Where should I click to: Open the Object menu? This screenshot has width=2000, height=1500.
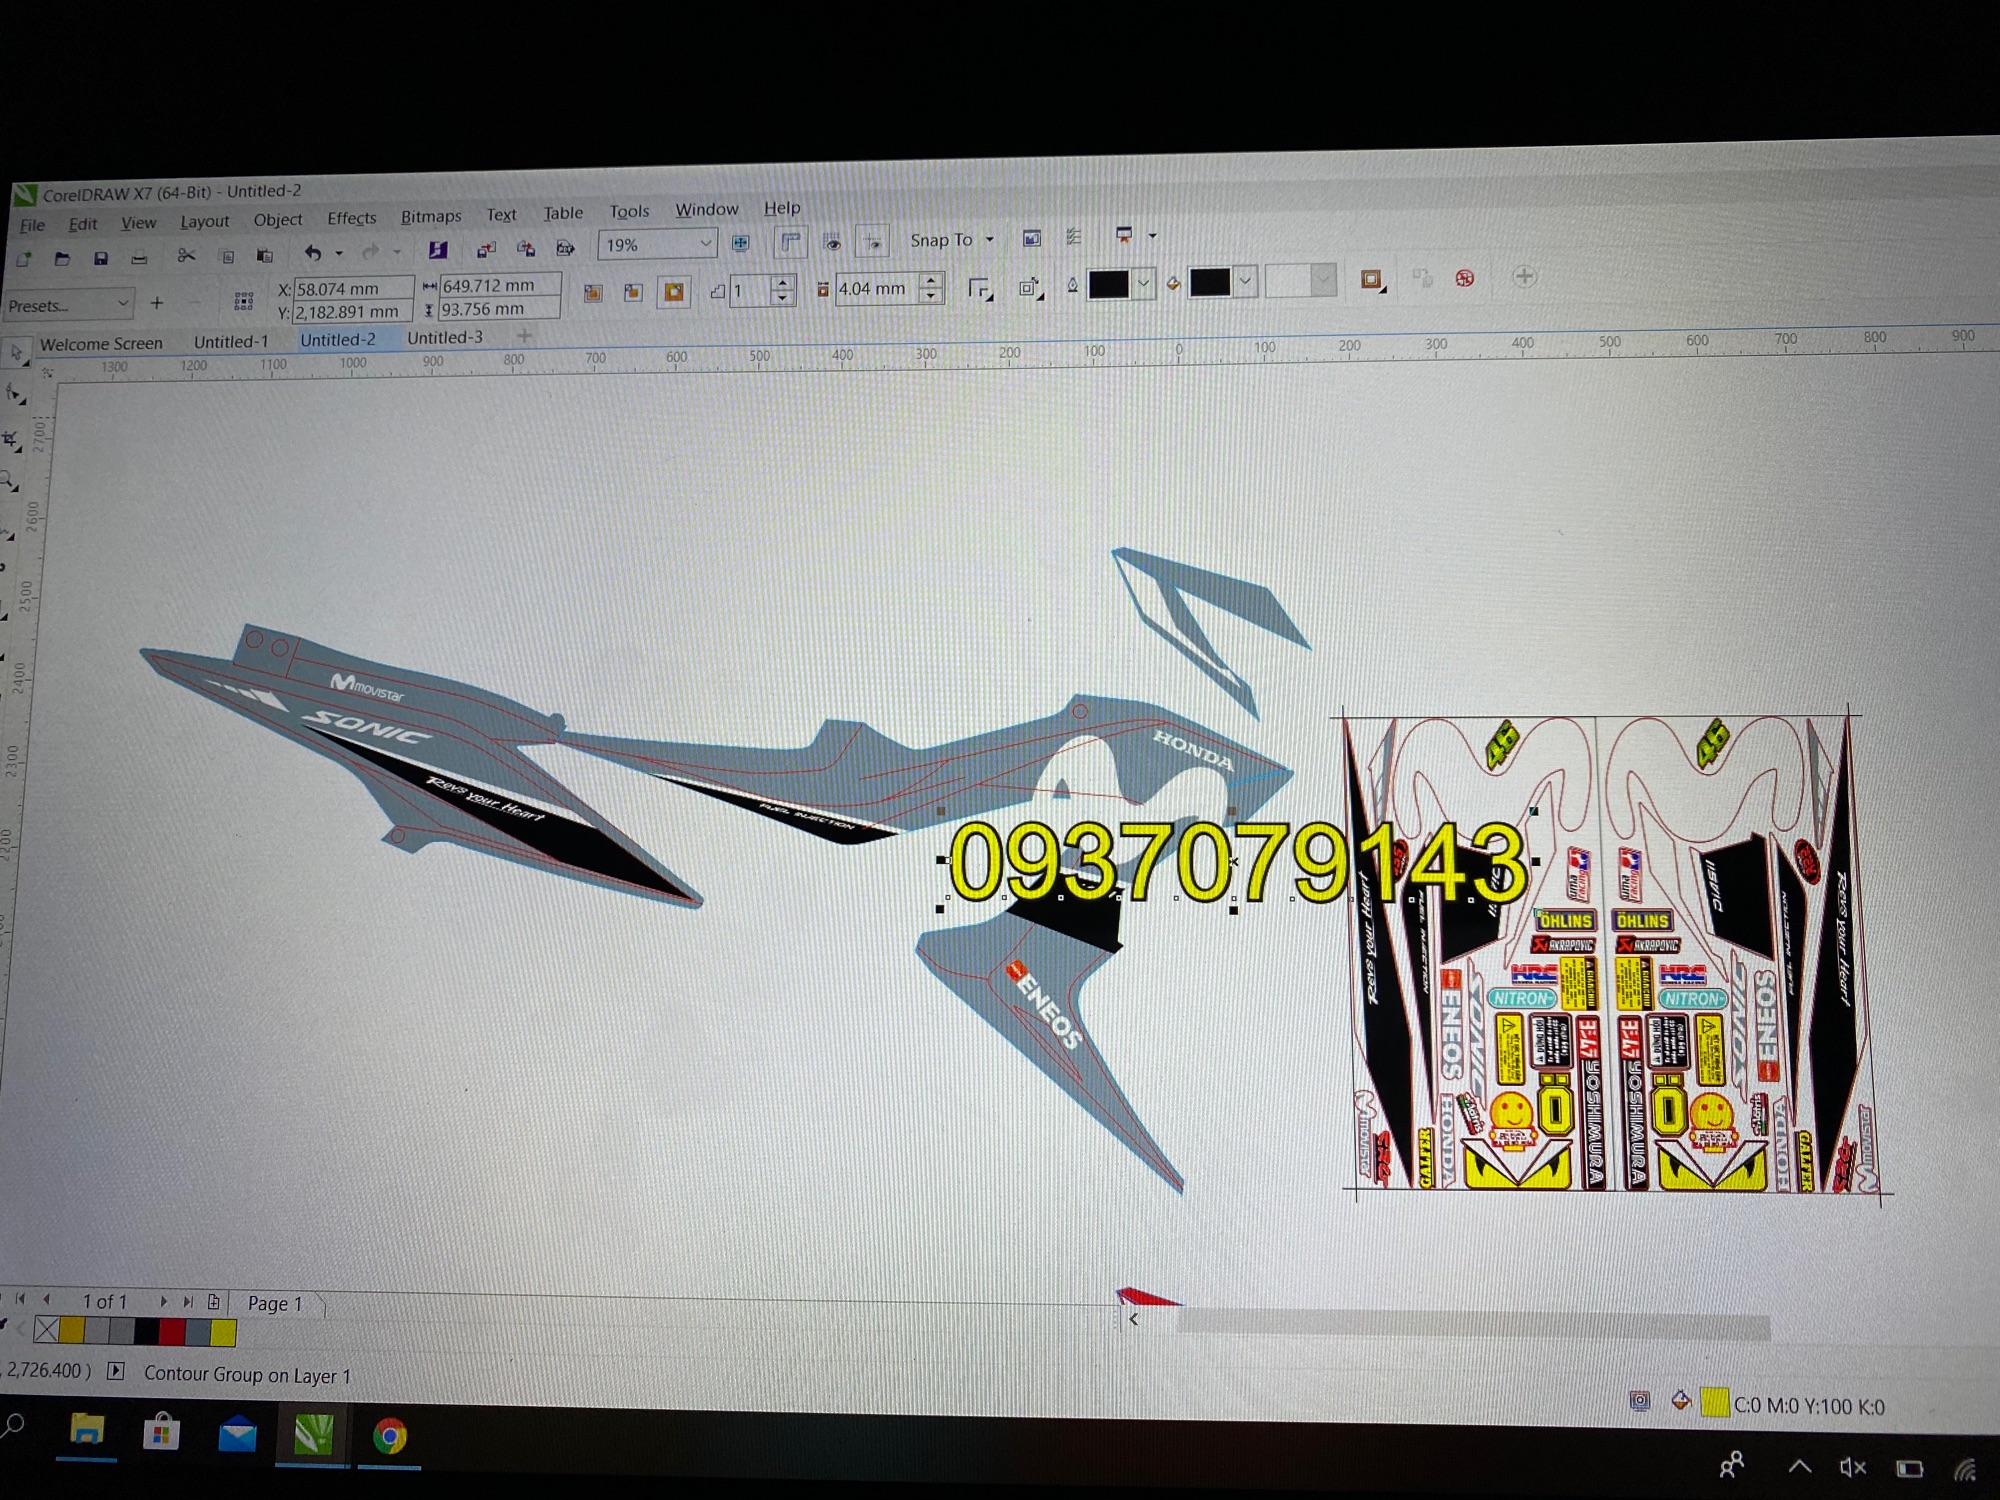point(277,219)
